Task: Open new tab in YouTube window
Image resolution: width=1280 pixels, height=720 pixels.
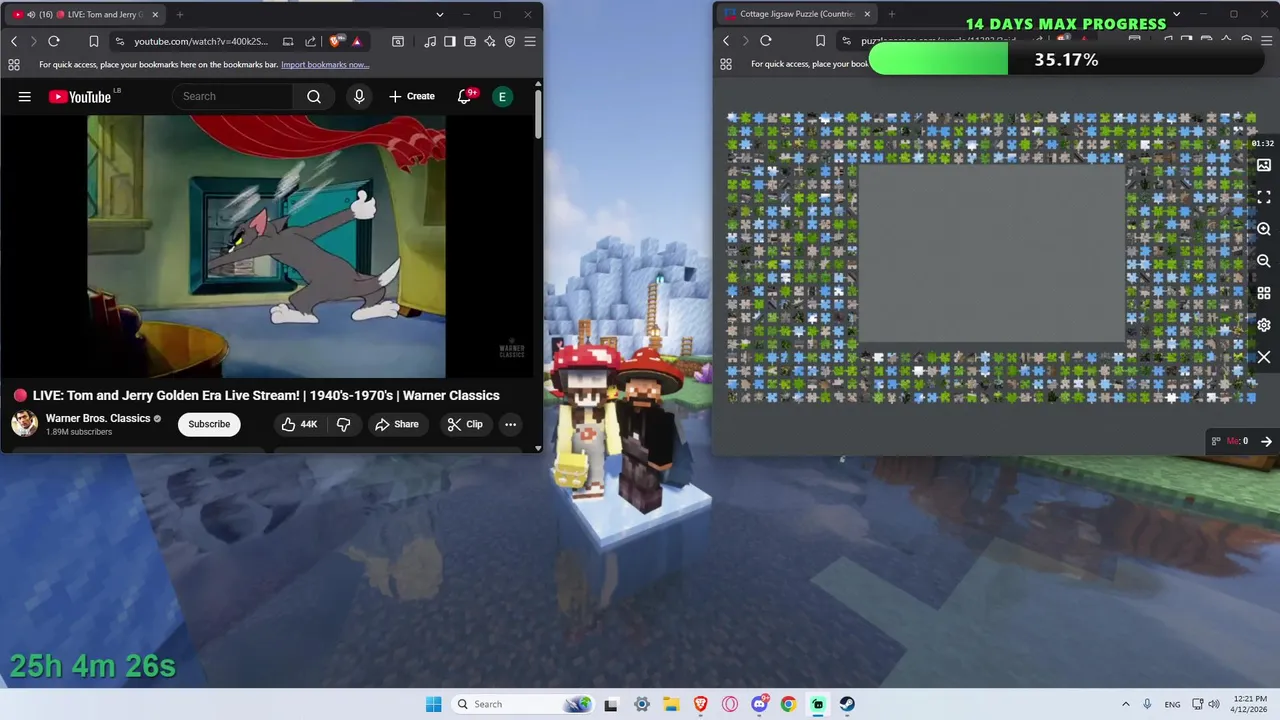Action: [x=180, y=14]
